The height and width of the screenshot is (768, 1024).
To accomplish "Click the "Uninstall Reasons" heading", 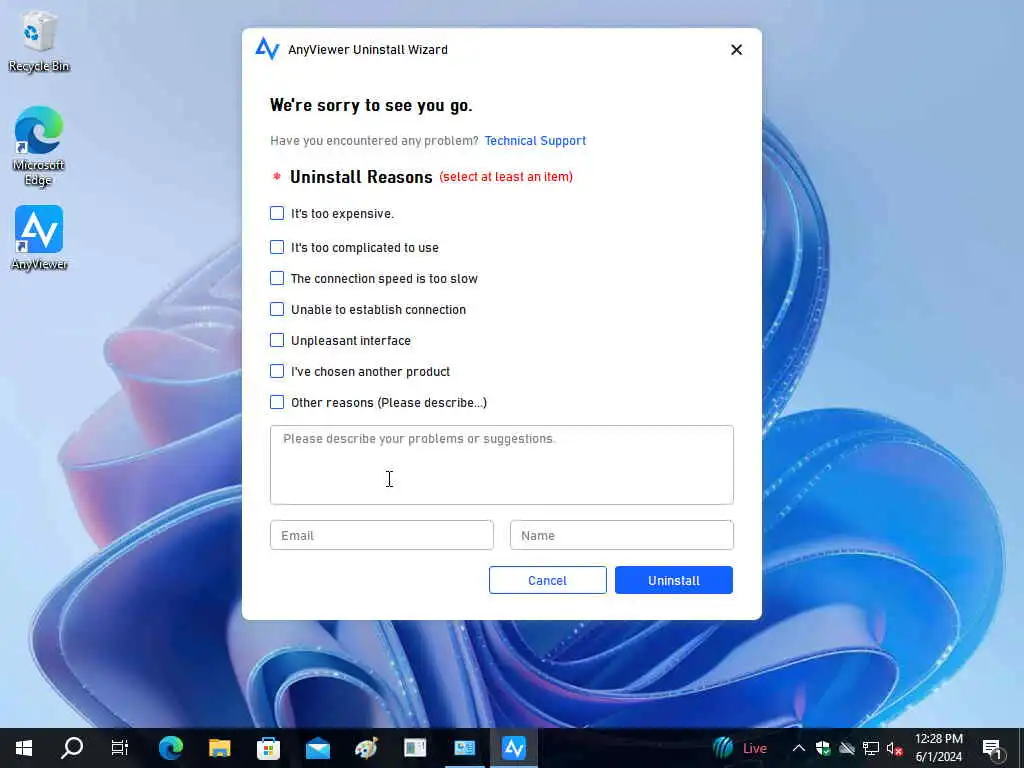I will (361, 177).
